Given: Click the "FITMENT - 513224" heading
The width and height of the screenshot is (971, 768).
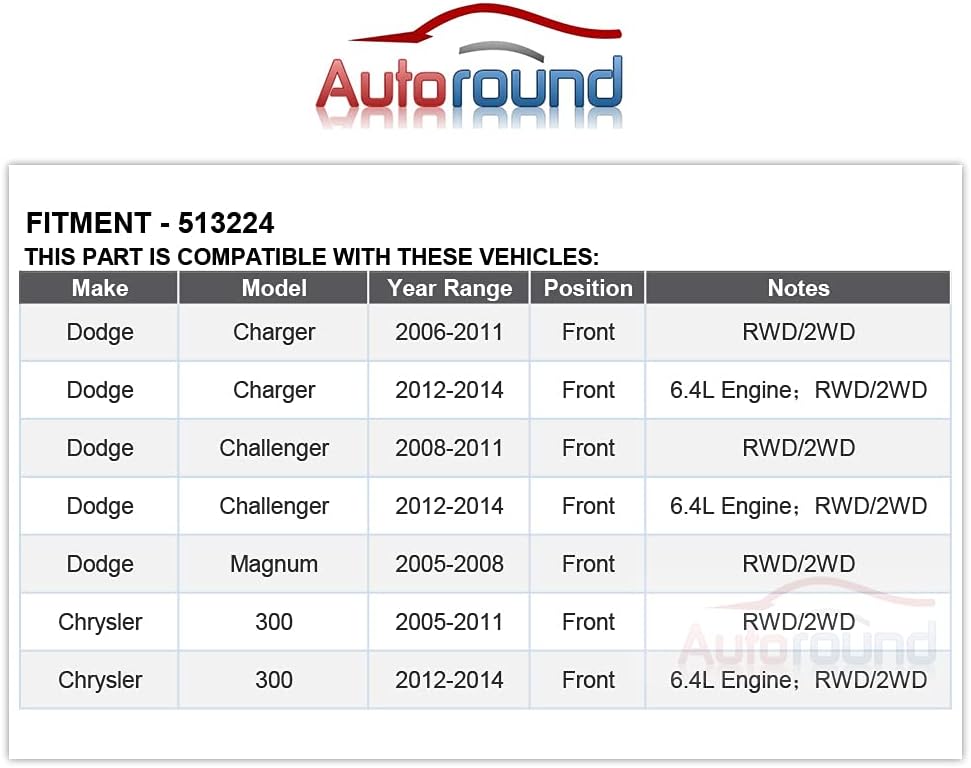Looking at the screenshot, I should point(150,223).
